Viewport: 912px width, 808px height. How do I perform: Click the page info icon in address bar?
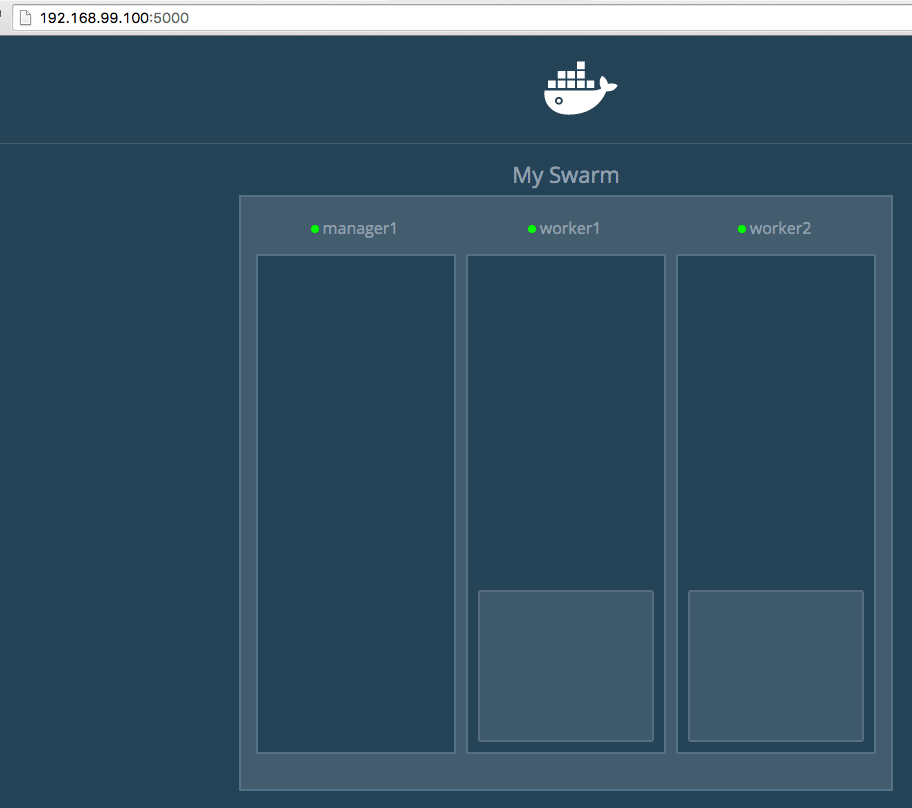pos(26,18)
